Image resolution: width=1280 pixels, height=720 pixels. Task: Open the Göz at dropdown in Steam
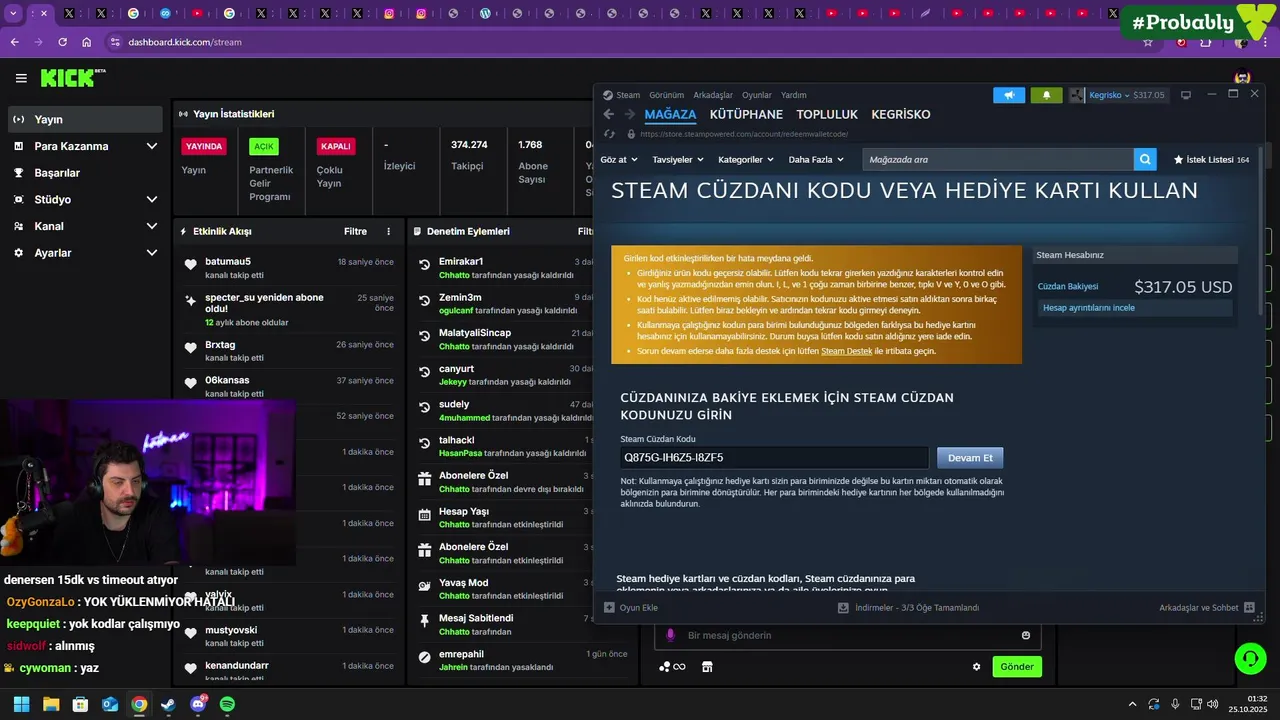[619, 159]
